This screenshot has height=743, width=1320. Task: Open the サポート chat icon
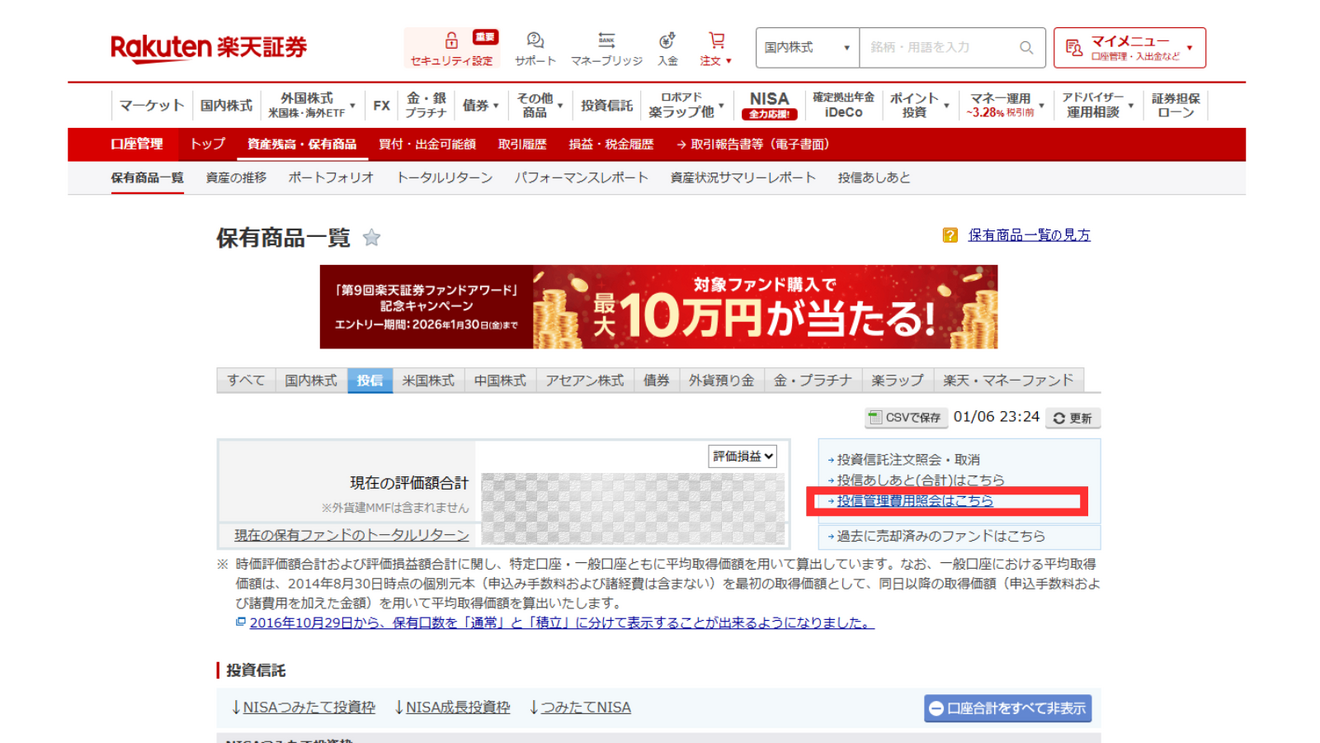[x=535, y=41]
